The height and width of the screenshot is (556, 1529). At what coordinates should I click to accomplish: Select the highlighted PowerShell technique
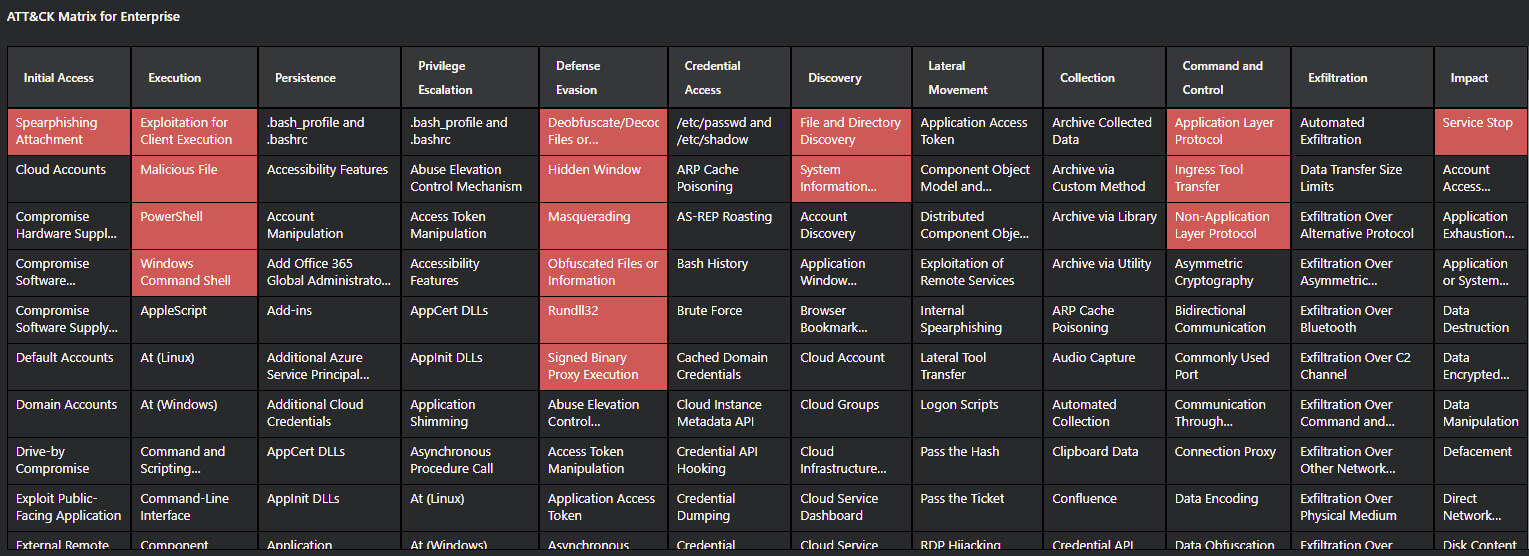[194, 226]
